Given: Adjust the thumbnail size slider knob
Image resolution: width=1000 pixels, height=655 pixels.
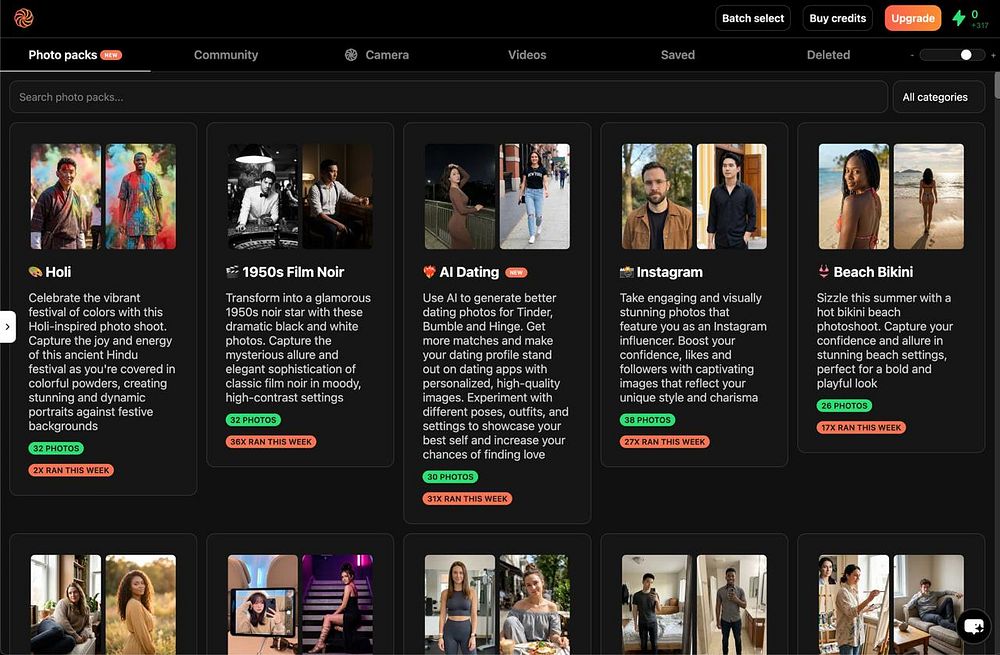Looking at the screenshot, I should [x=966, y=55].
